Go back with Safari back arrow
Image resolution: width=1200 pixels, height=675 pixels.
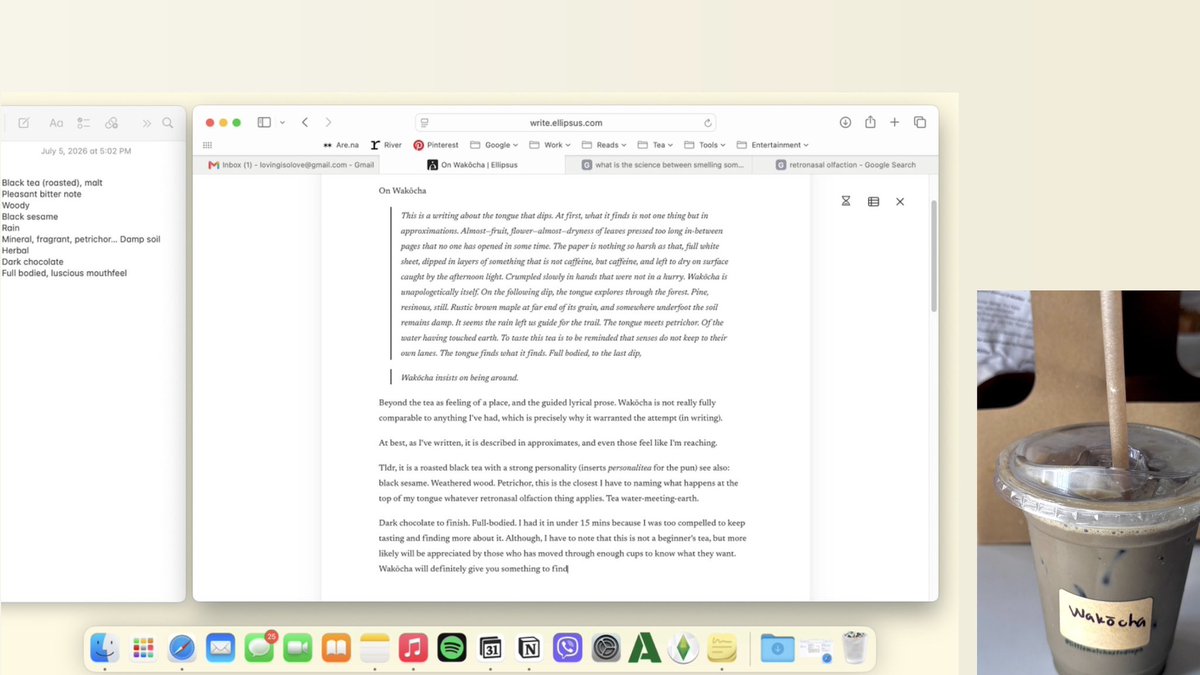tap(305, 122)
